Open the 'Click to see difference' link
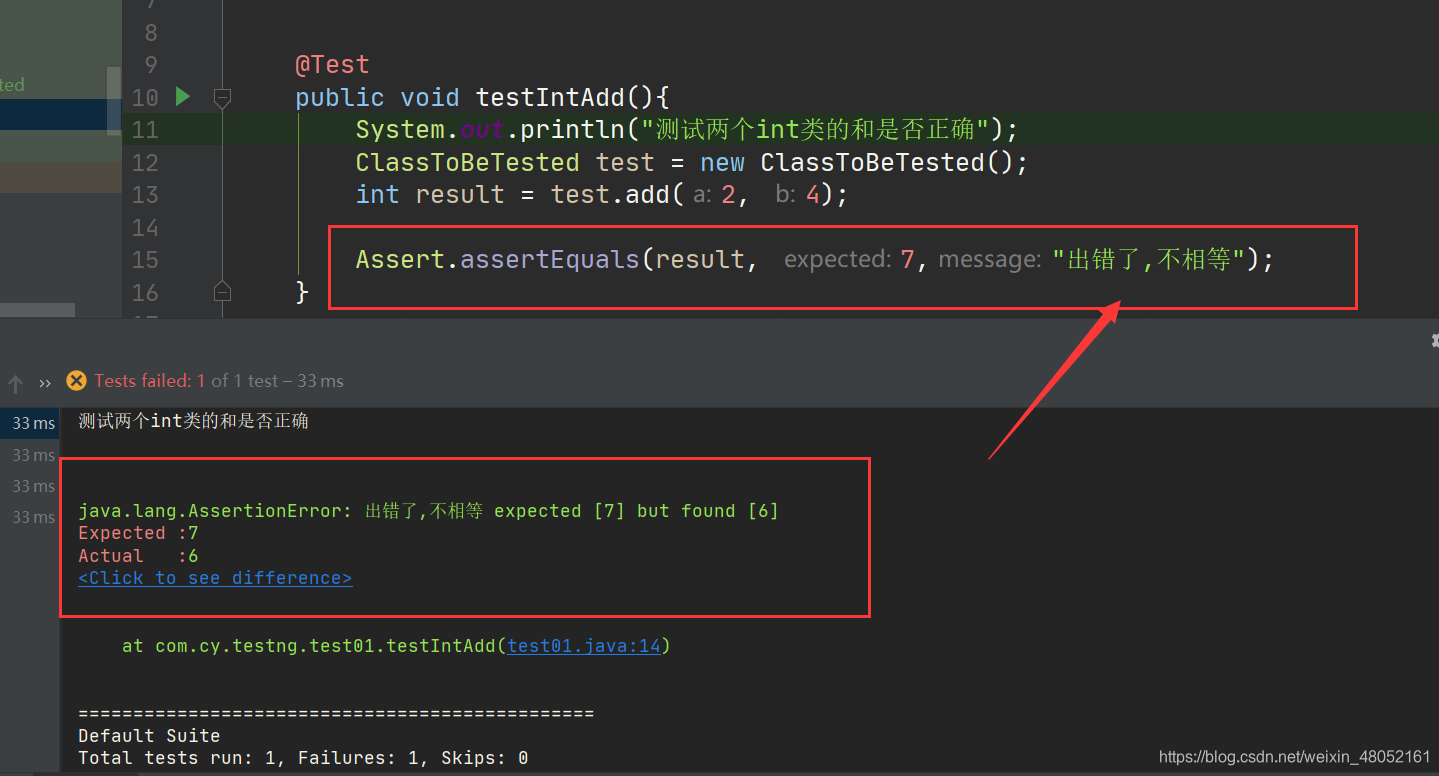Screen dimensions: 1439x776 coord(215,578)
